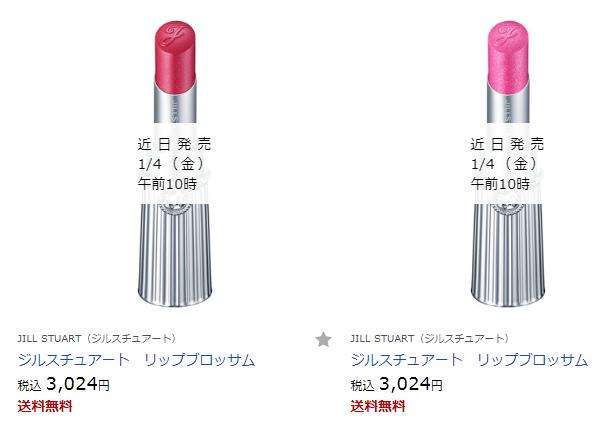
Task: Click left 午前10時 release time text
Action: pyautogui.click(x=168, y=183)
